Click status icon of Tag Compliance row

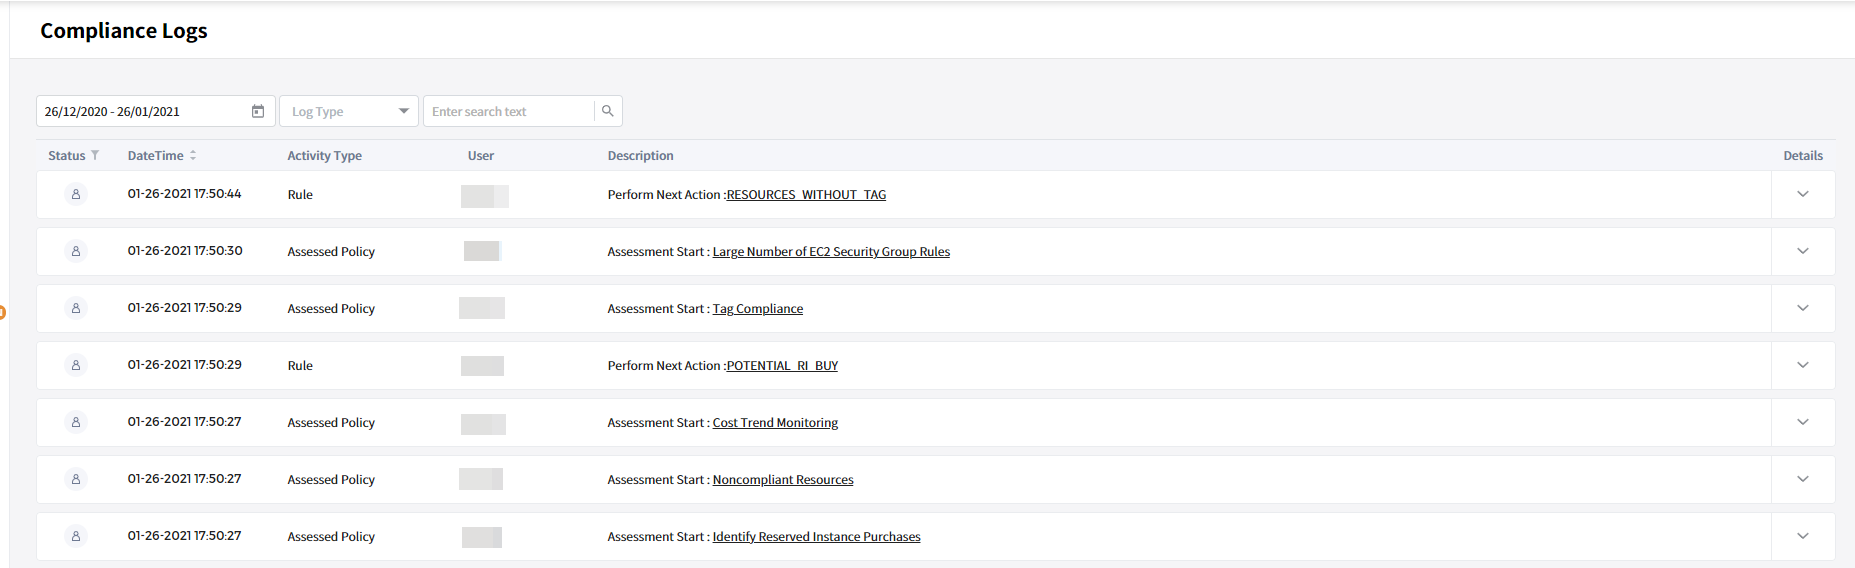pyautogui.click(x=75, y=308)
